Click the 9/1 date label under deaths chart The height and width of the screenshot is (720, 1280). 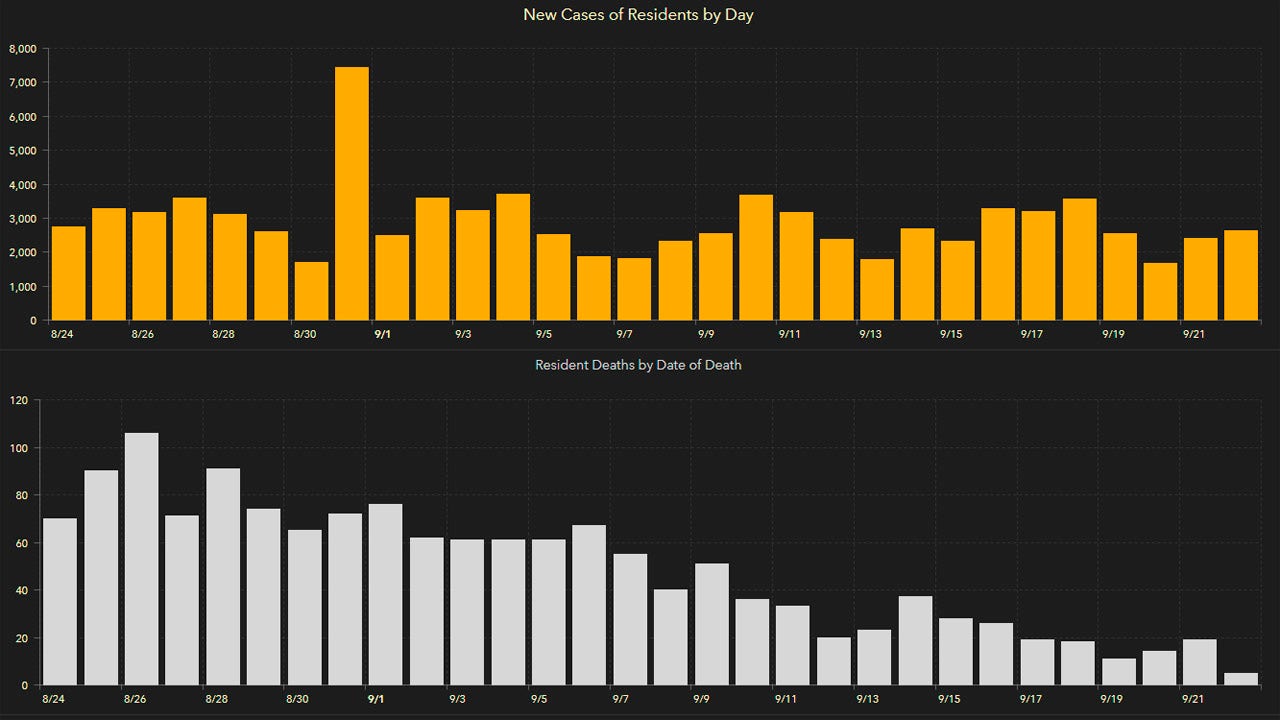(377, 699)
